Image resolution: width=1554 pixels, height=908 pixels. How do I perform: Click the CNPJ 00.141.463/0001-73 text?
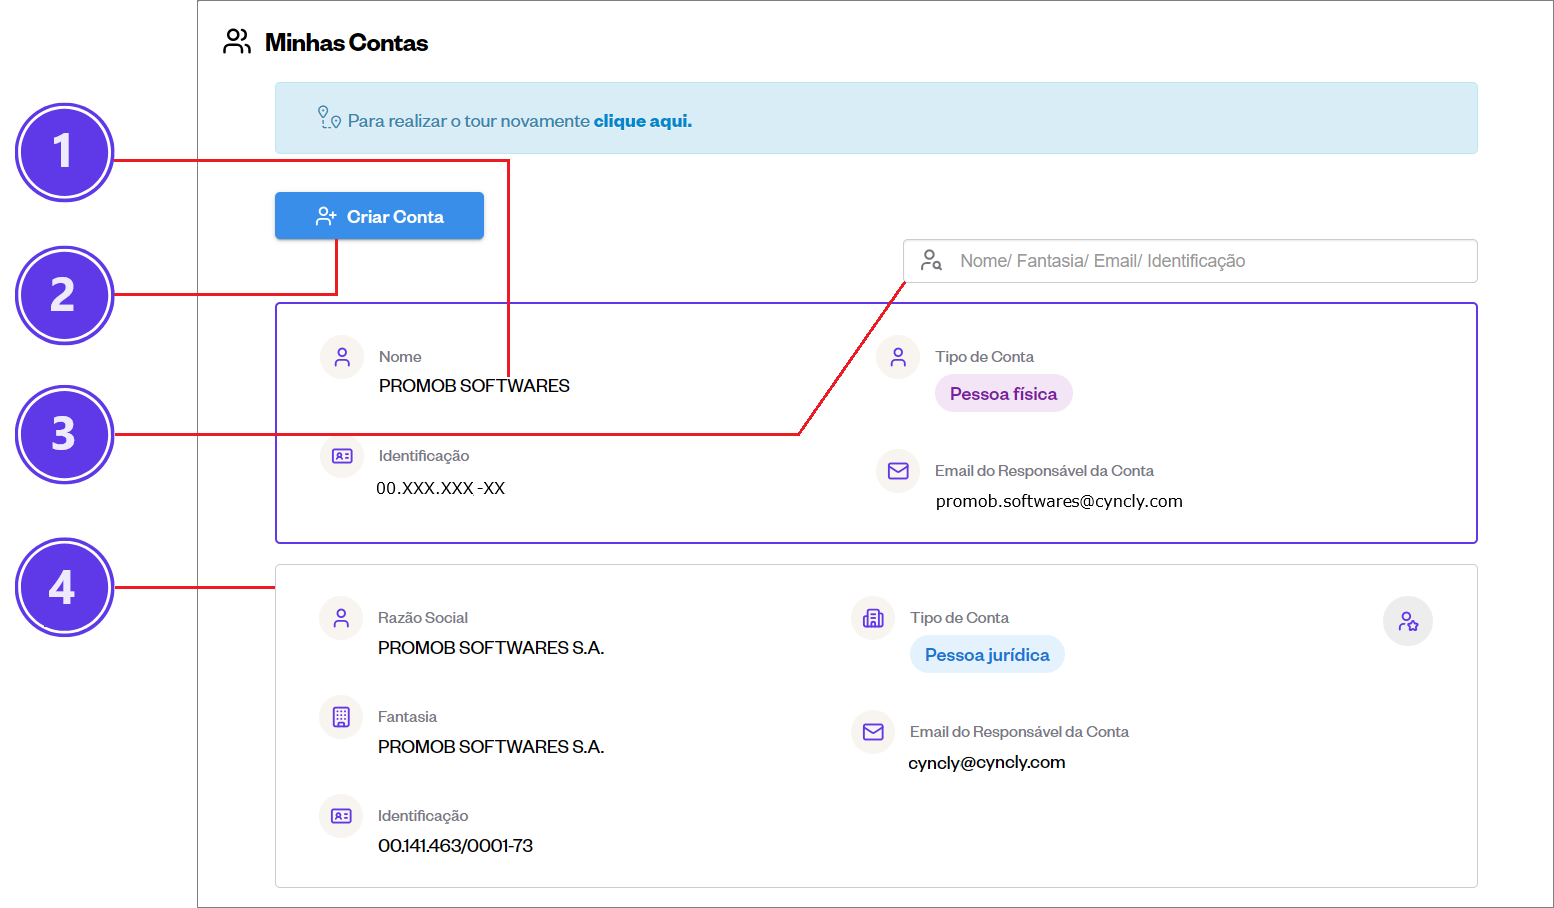point(455,846)
